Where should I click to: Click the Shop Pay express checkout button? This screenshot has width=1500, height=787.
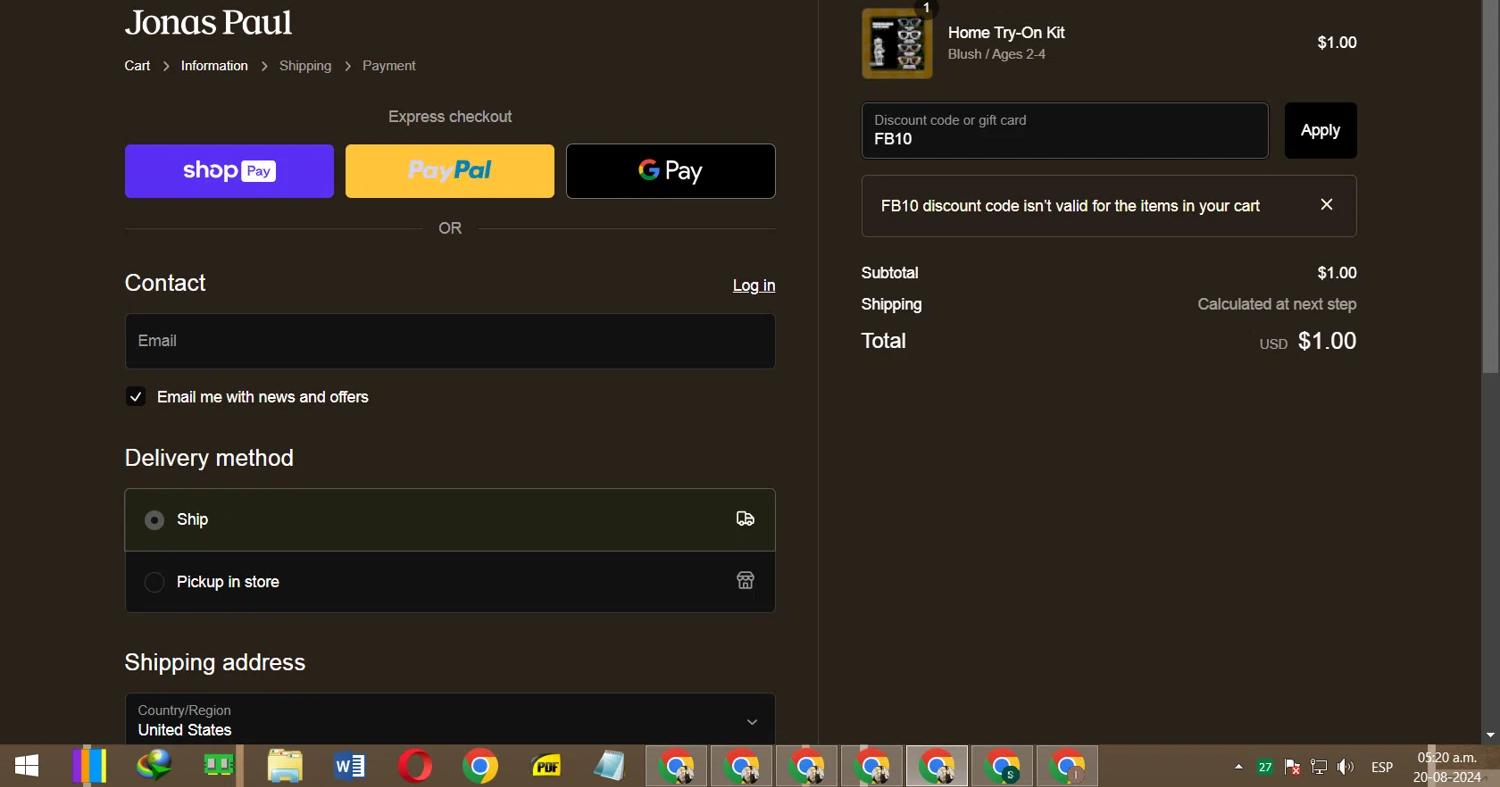click(x=229, y=171)
